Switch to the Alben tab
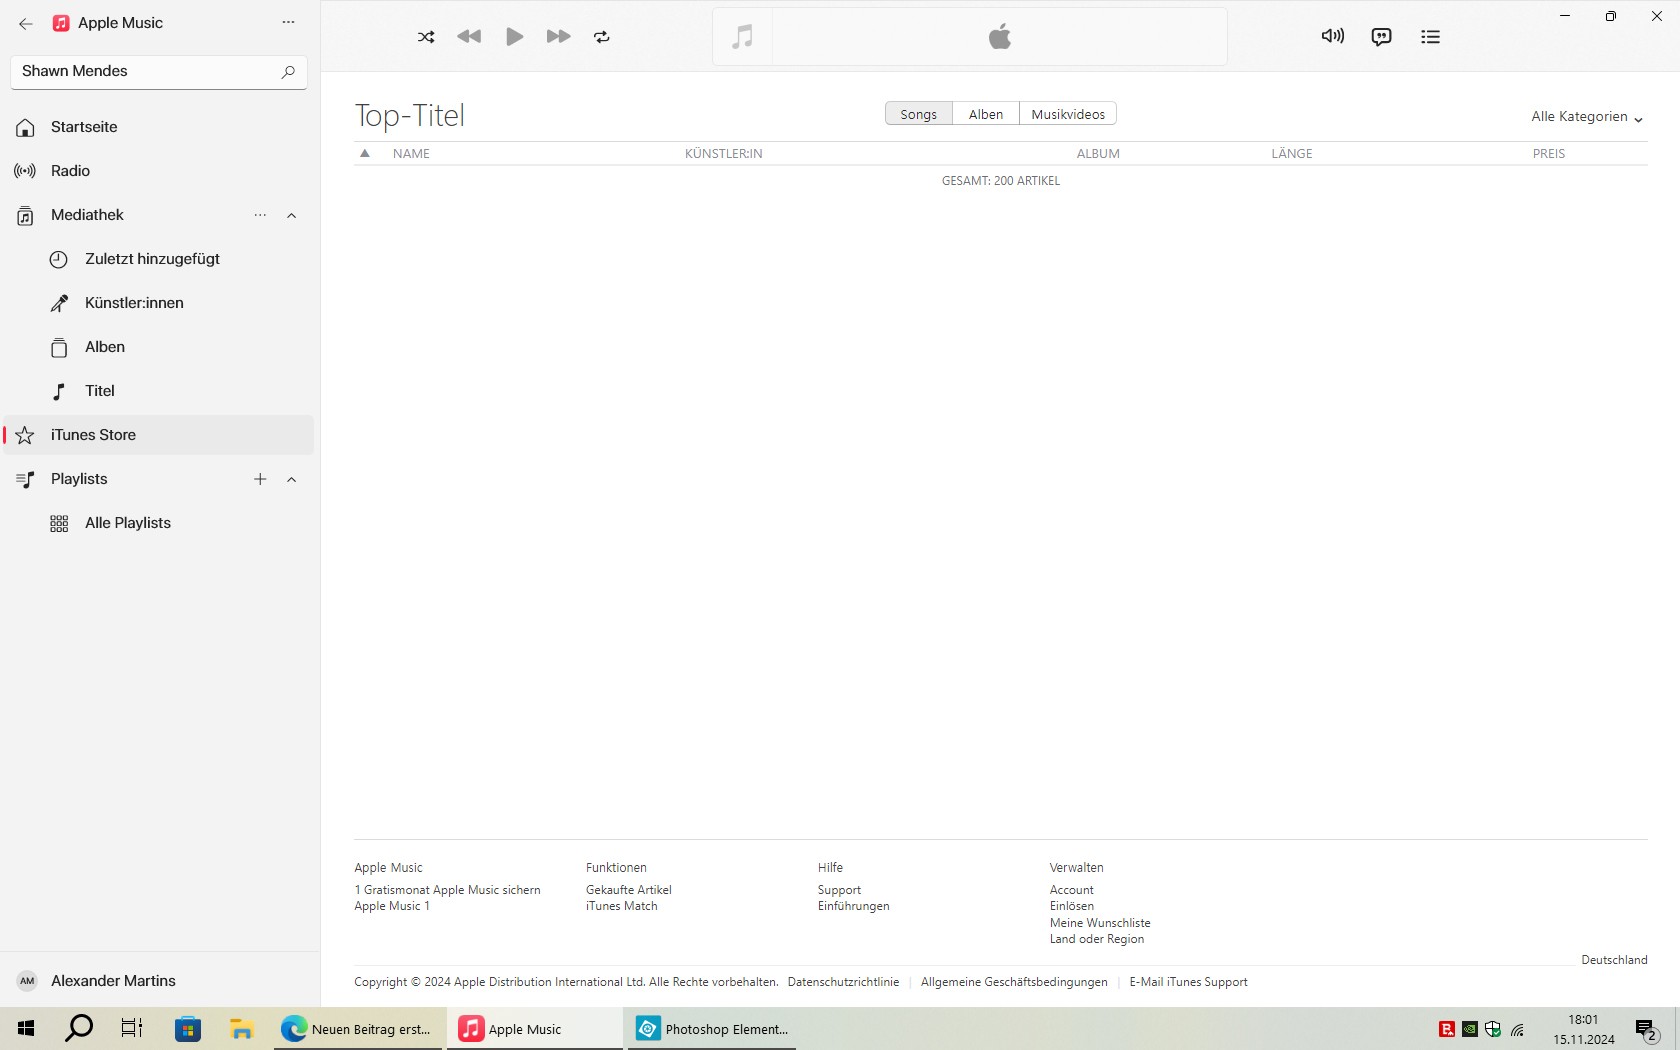1680x1050 pixels. 985,114
